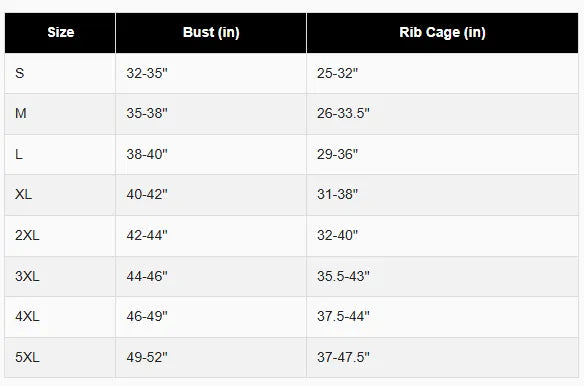Click the 32-35" bust value

click(x=147, y=73)
